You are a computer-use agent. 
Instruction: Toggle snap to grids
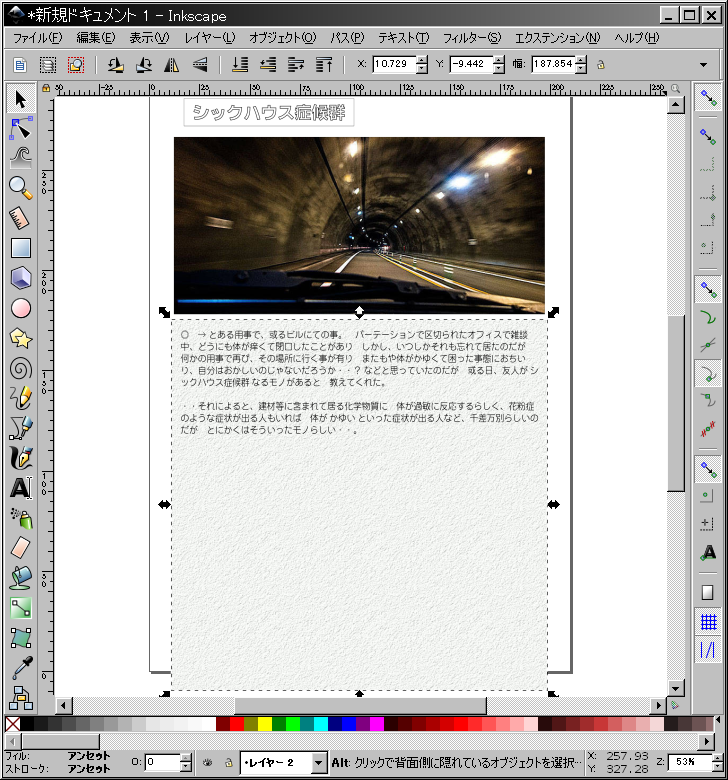(708, 622)
